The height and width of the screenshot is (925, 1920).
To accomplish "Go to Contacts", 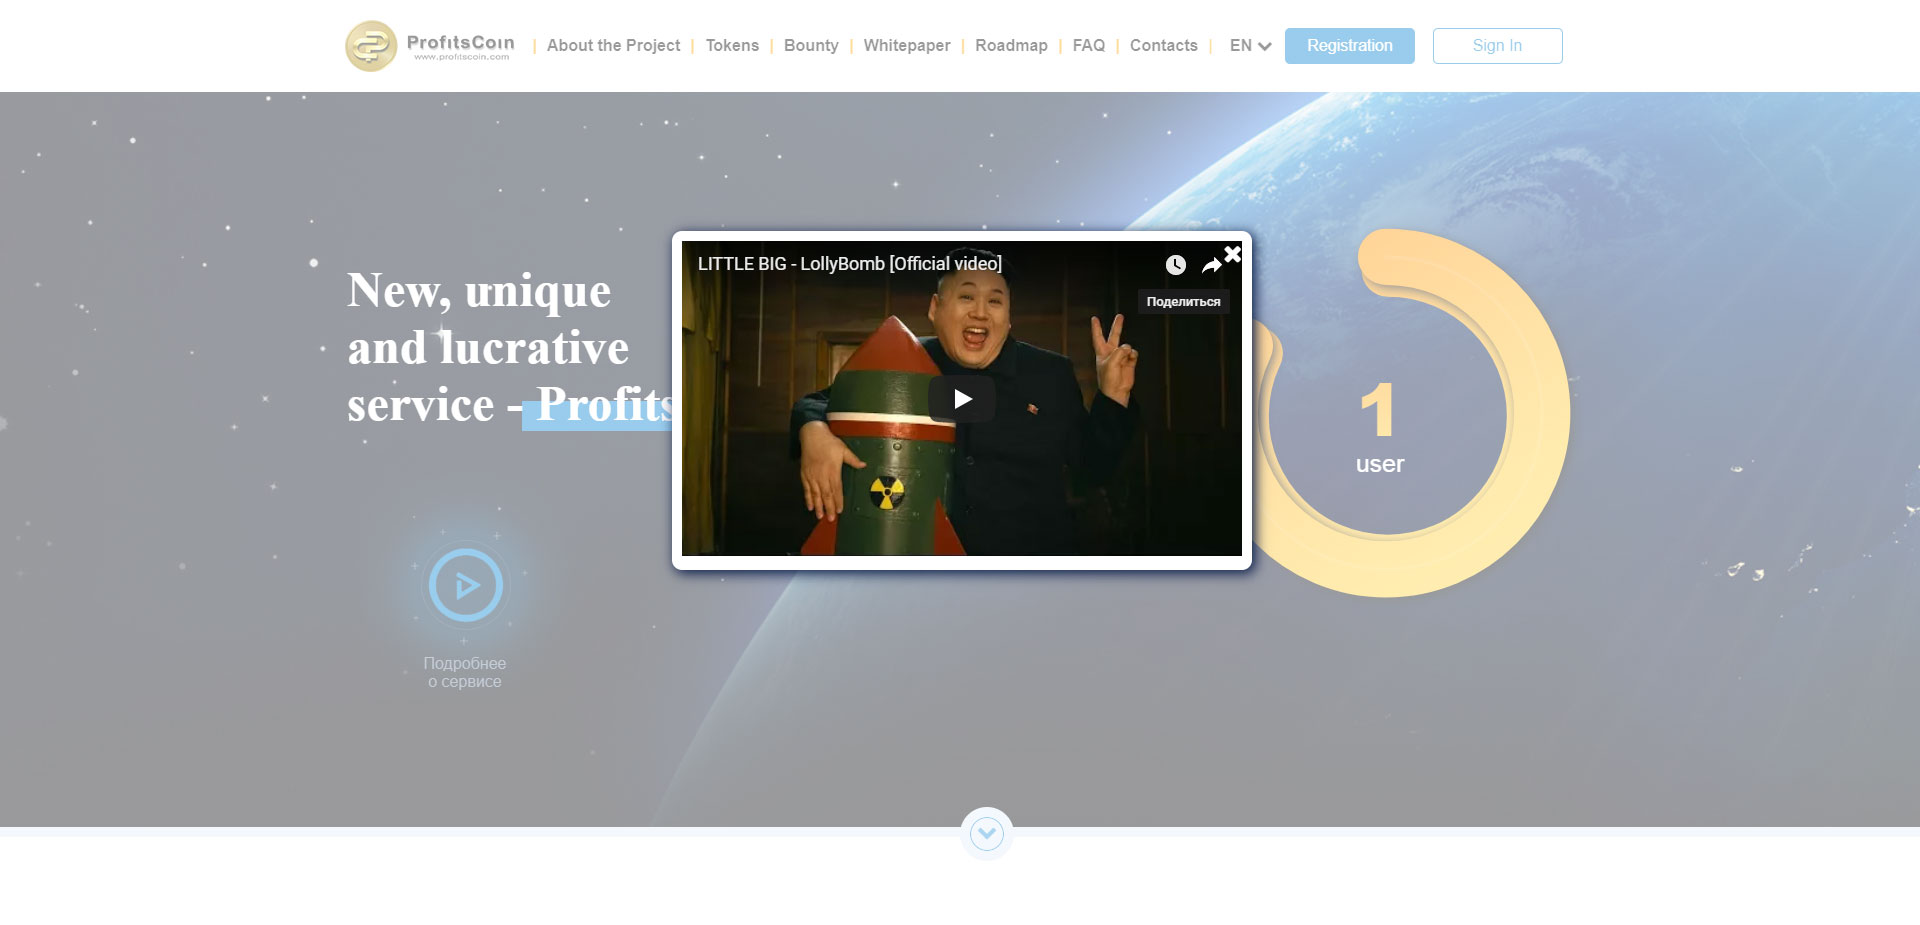I will [x=1163, y=46].
